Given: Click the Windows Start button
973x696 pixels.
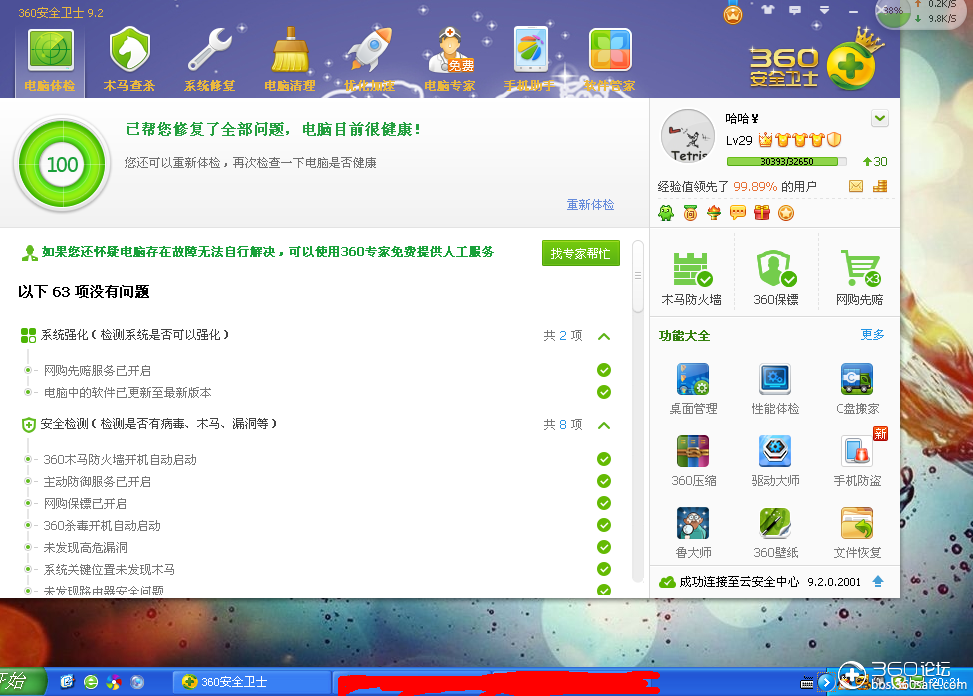Looking at the screenshot, I should [x=22, y=682].
